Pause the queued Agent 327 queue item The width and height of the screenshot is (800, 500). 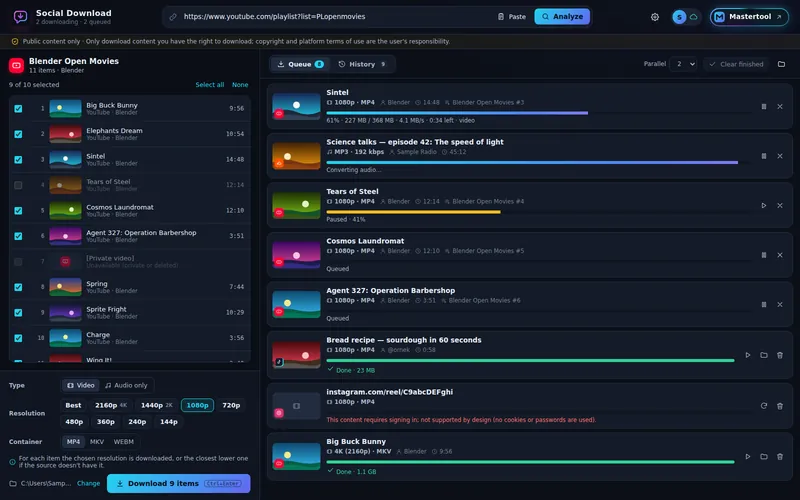764,305
